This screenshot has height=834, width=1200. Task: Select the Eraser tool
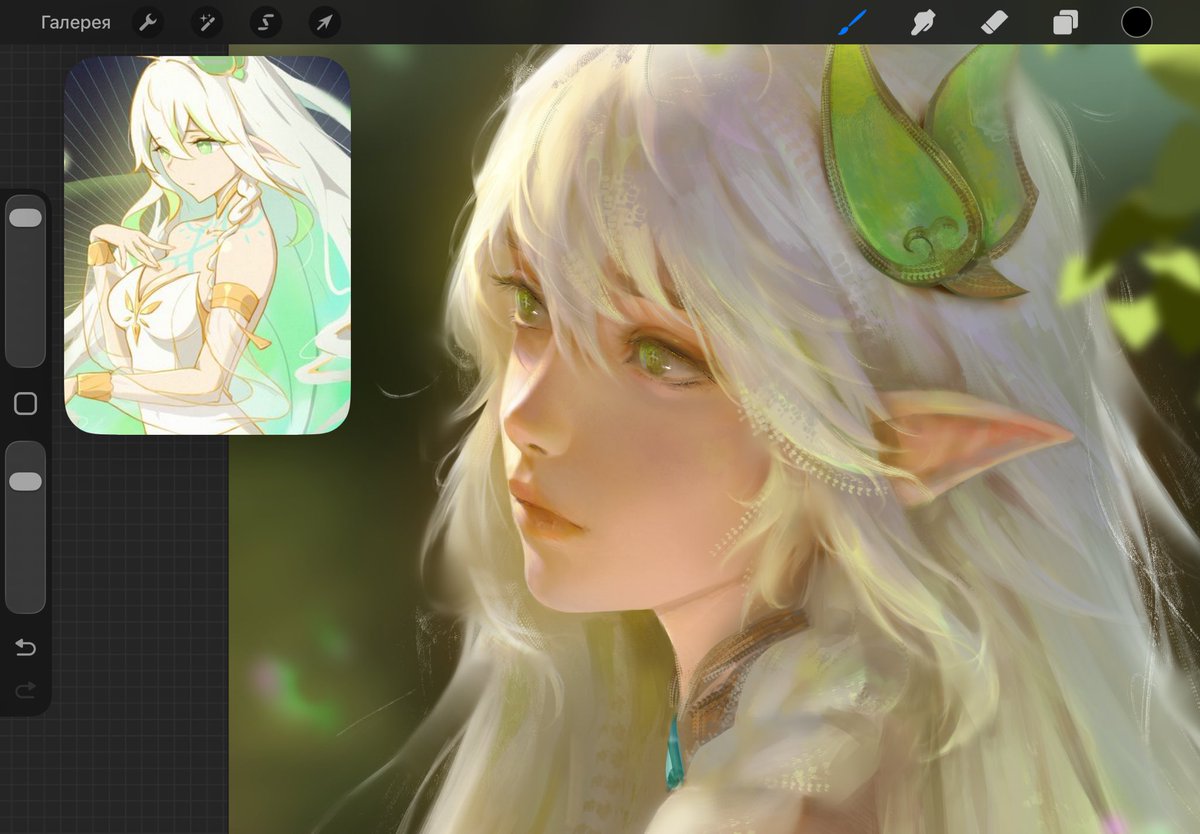pyautogui.click(x=994, y=22)
